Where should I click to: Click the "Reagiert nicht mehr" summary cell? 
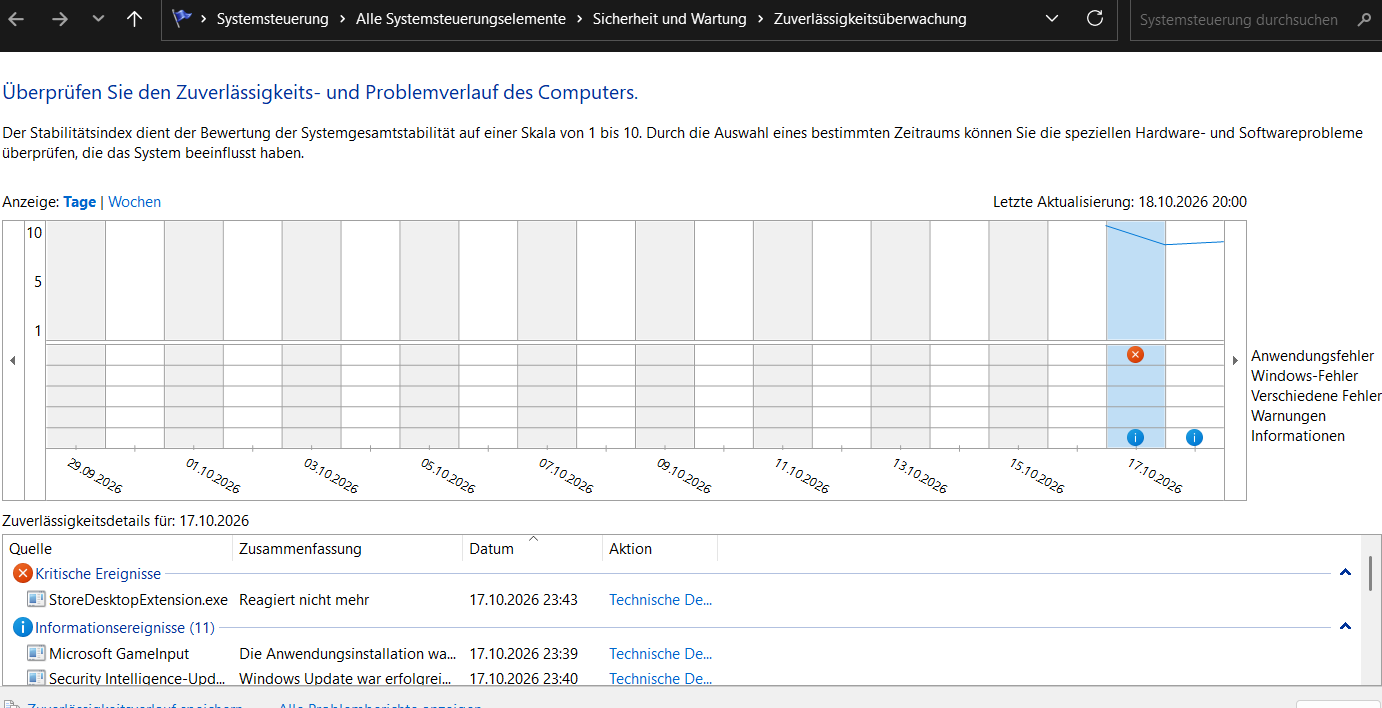304,600
